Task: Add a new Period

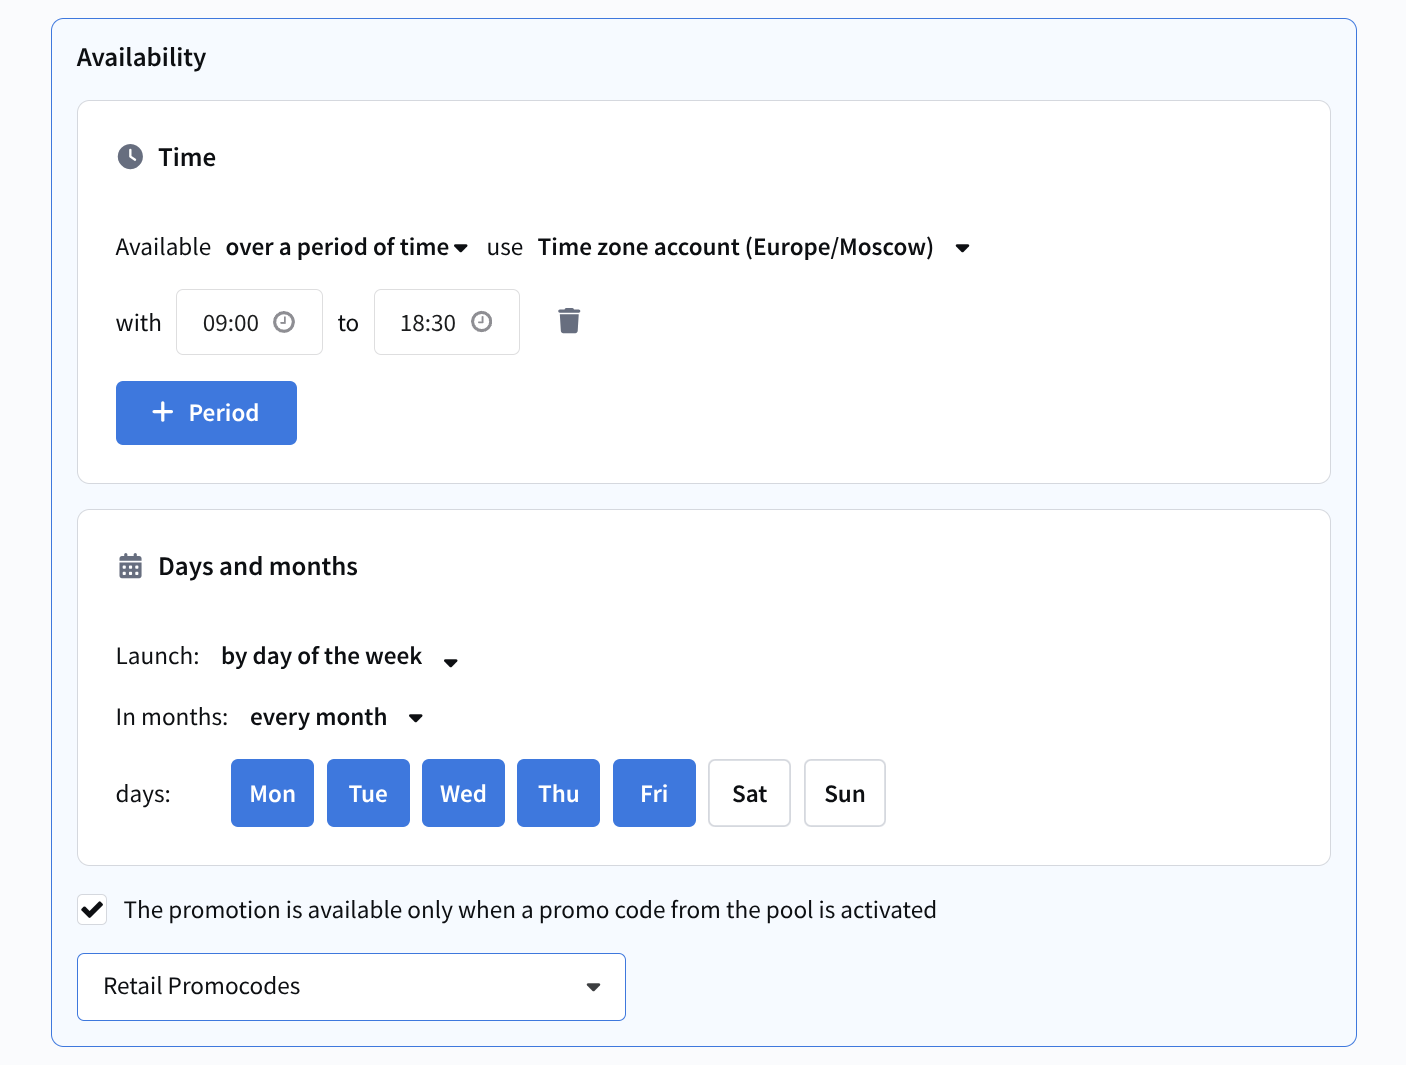Action: [x=206, y=413]
